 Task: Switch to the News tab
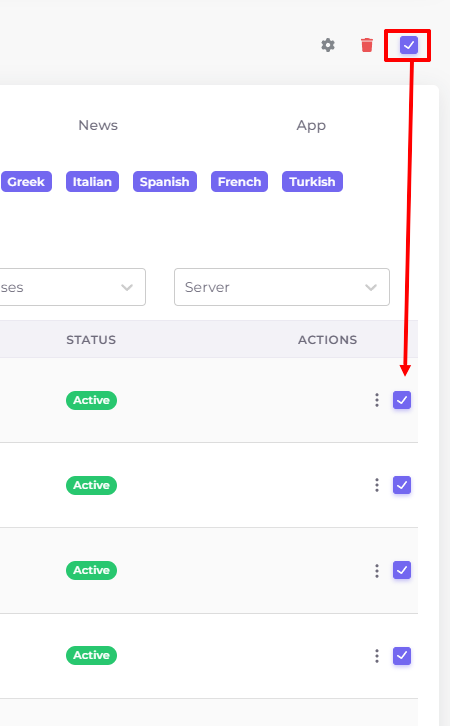[x=98, y=125]
